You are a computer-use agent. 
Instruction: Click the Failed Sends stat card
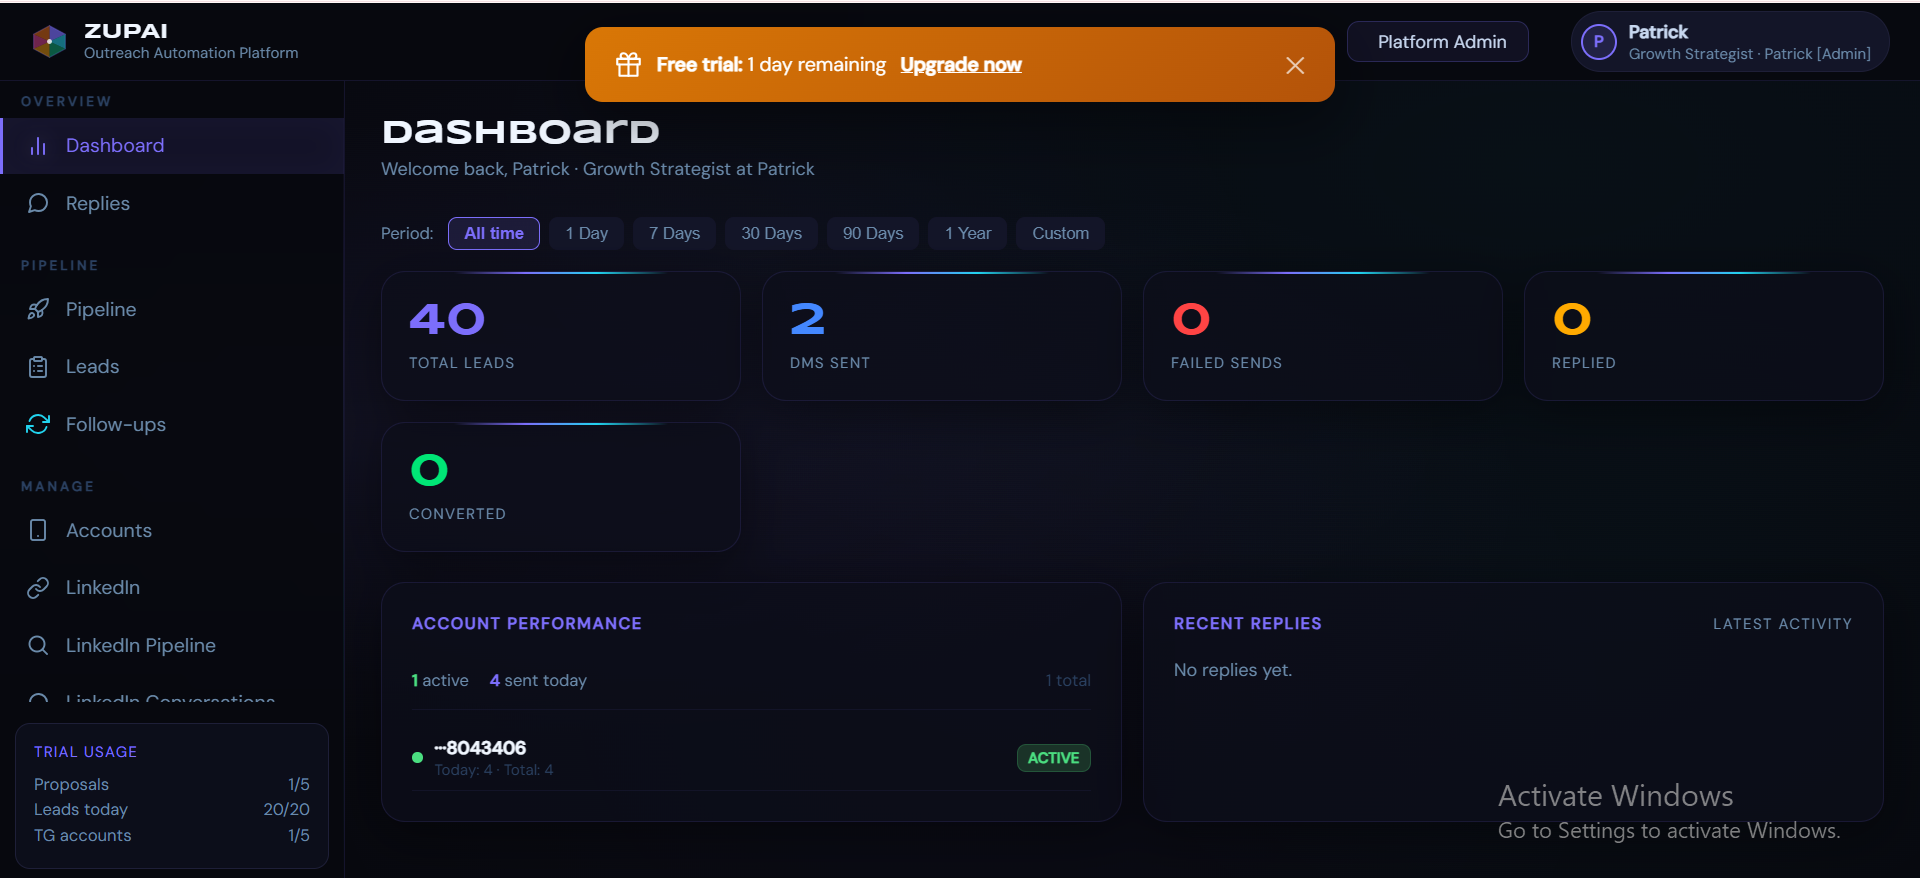coord(1323,336)
